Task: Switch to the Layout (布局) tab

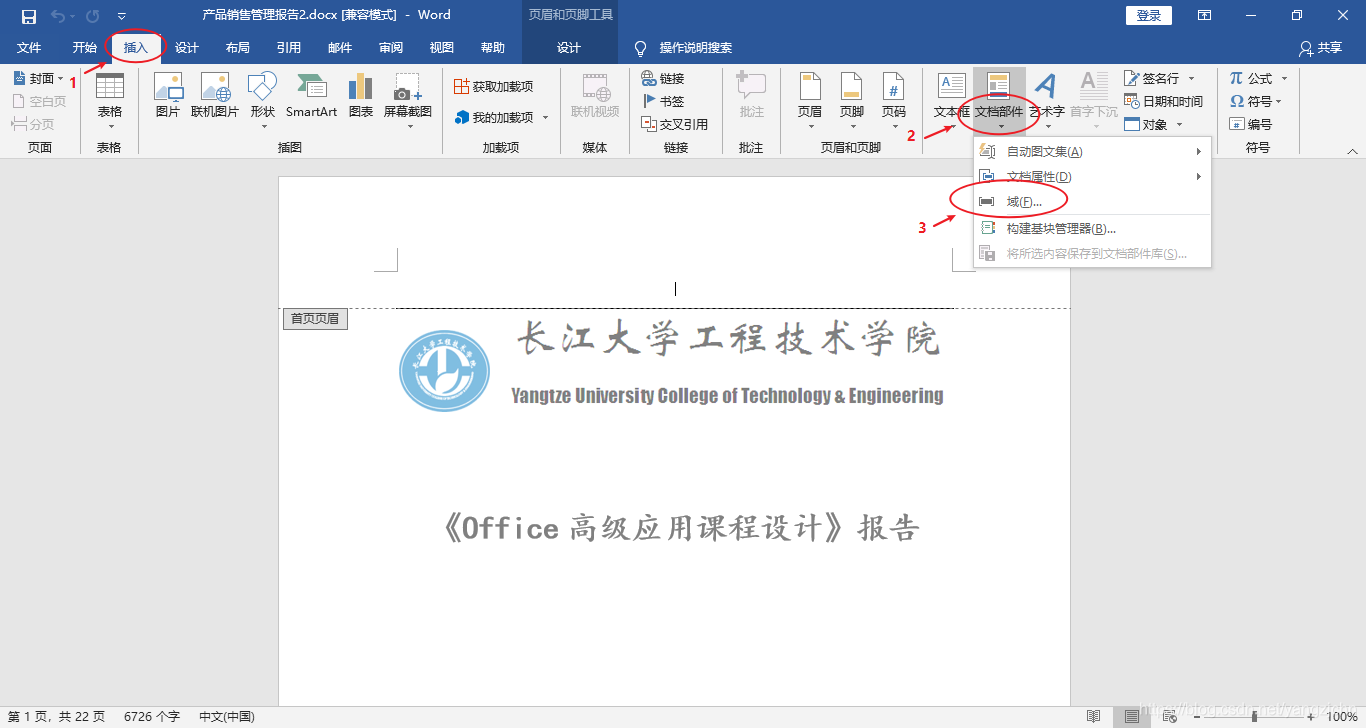Action: 238,48
